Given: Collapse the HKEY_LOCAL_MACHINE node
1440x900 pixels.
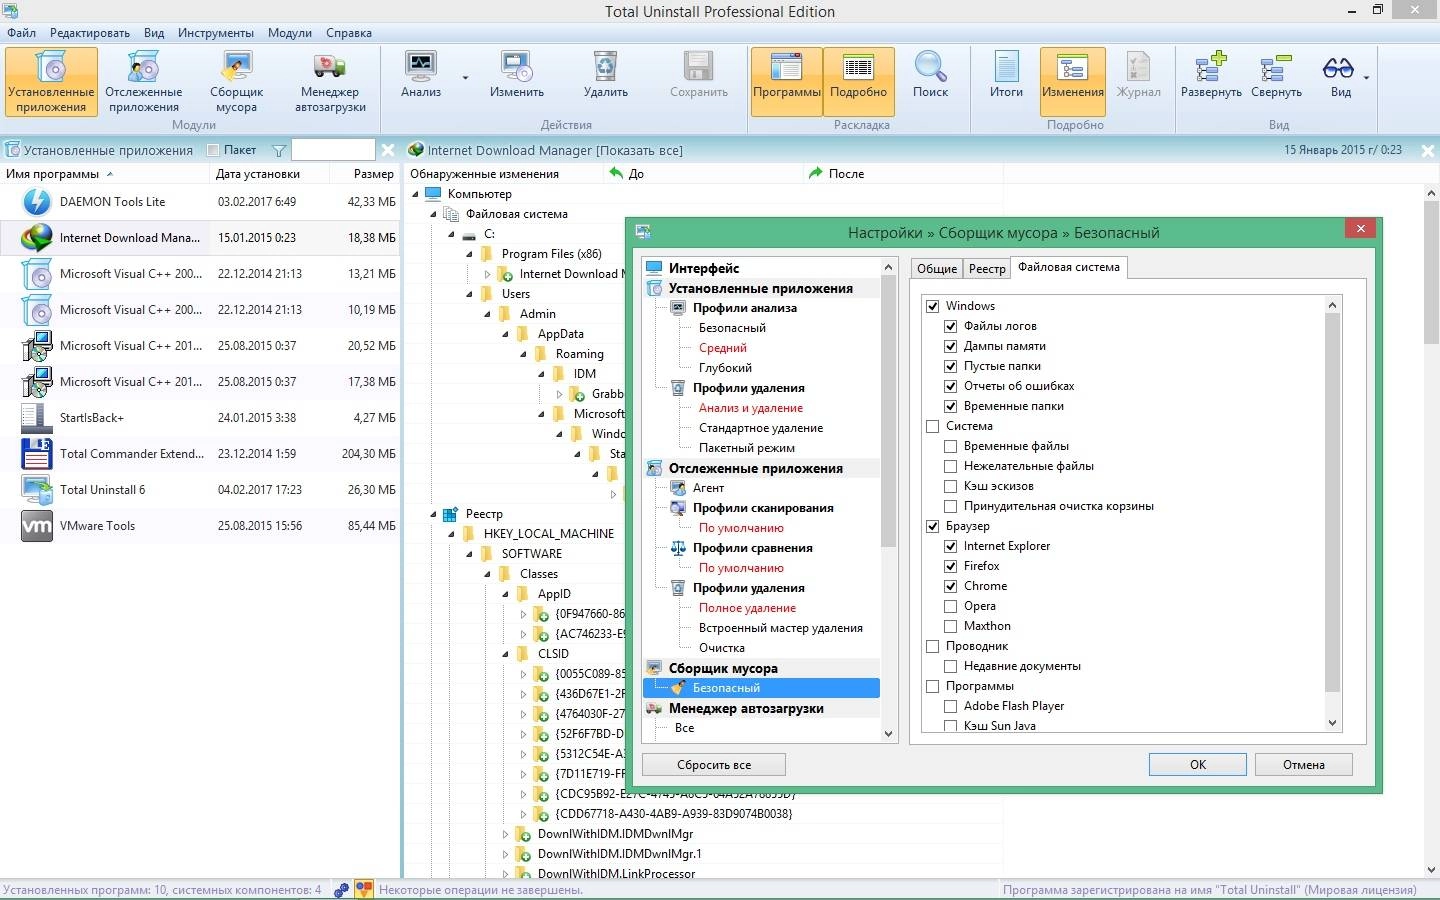Looking at the screenshot, I should (x=452, y=534).
